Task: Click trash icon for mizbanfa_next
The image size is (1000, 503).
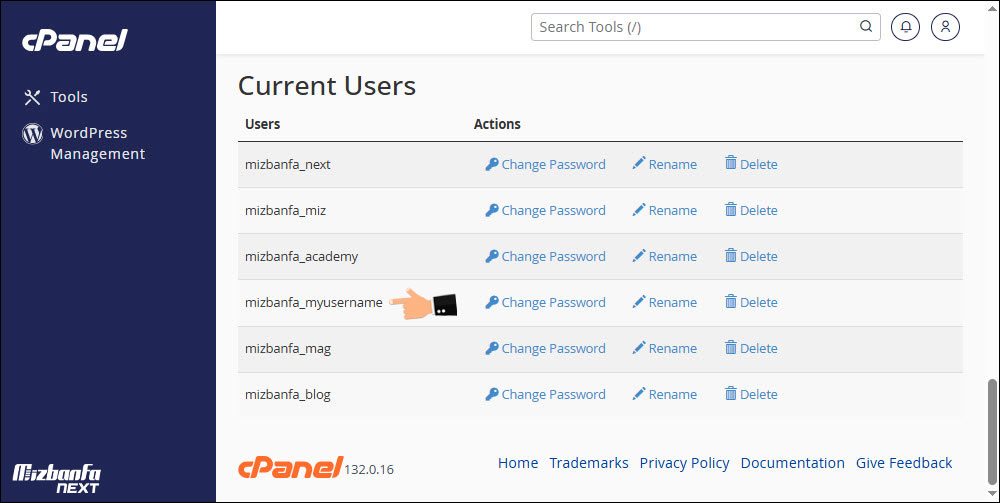Action: pos(731,163)
